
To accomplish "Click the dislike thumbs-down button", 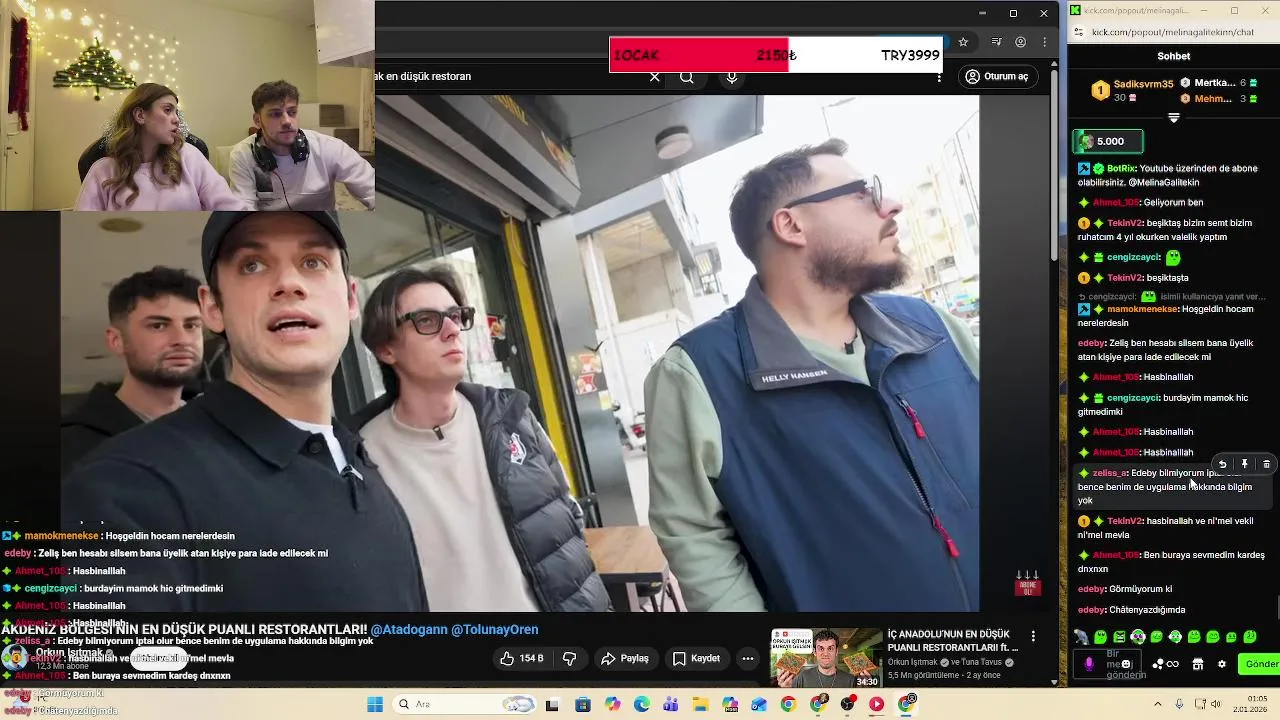I will coord(569,658).
